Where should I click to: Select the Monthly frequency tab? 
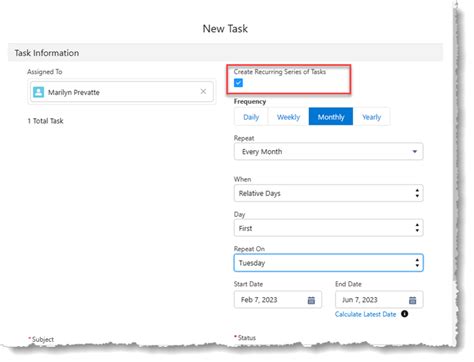(331, 117)
